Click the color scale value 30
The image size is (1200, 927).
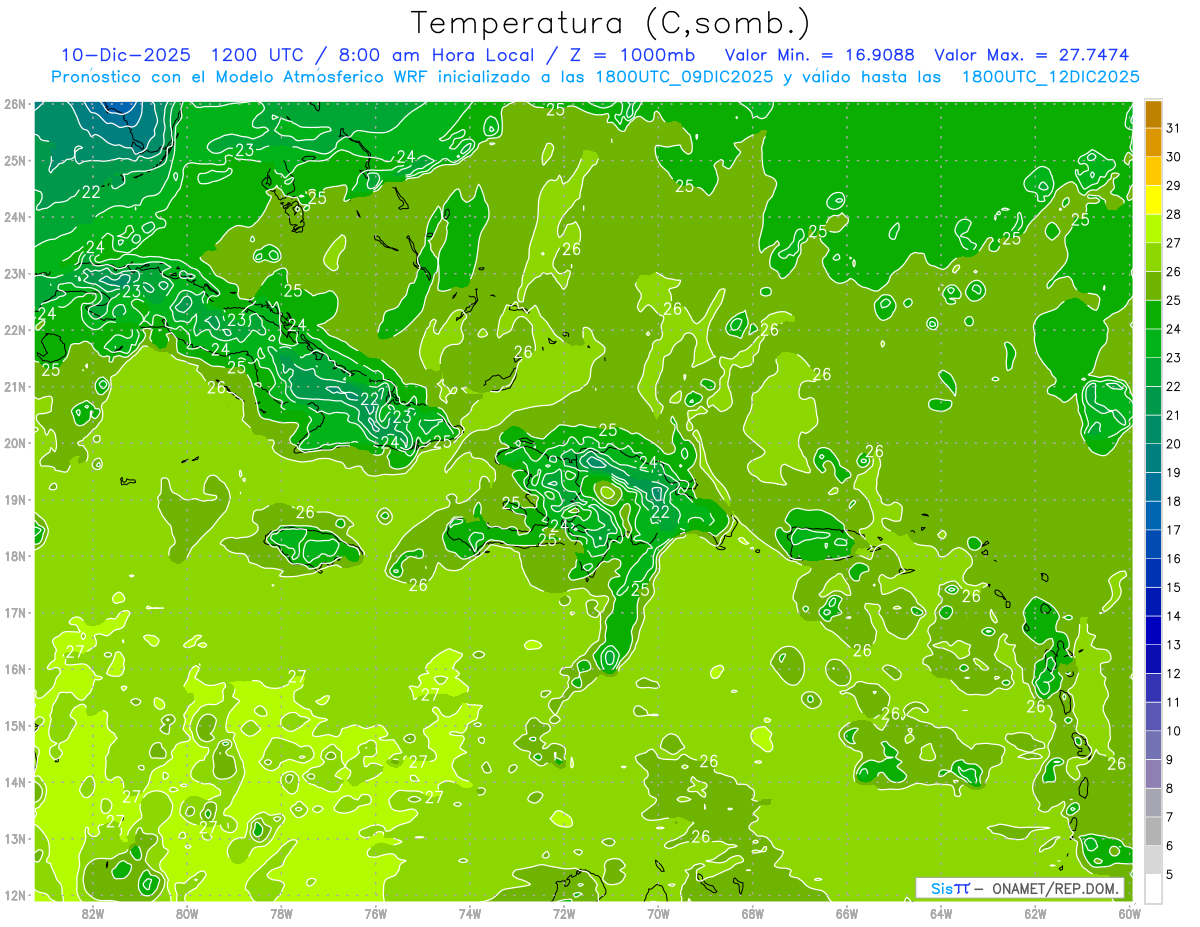pyautogui.click(x=1173, y=157)
